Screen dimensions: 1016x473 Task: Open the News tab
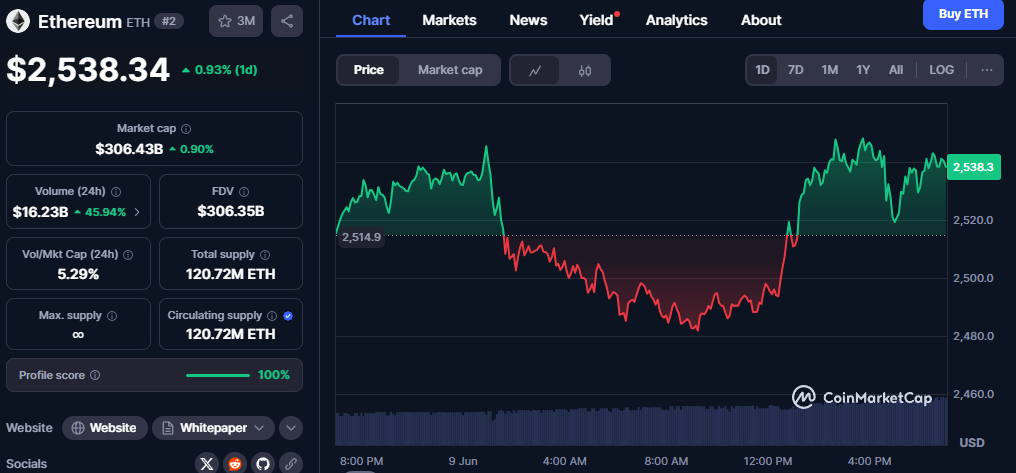click(x=528, y=20)
